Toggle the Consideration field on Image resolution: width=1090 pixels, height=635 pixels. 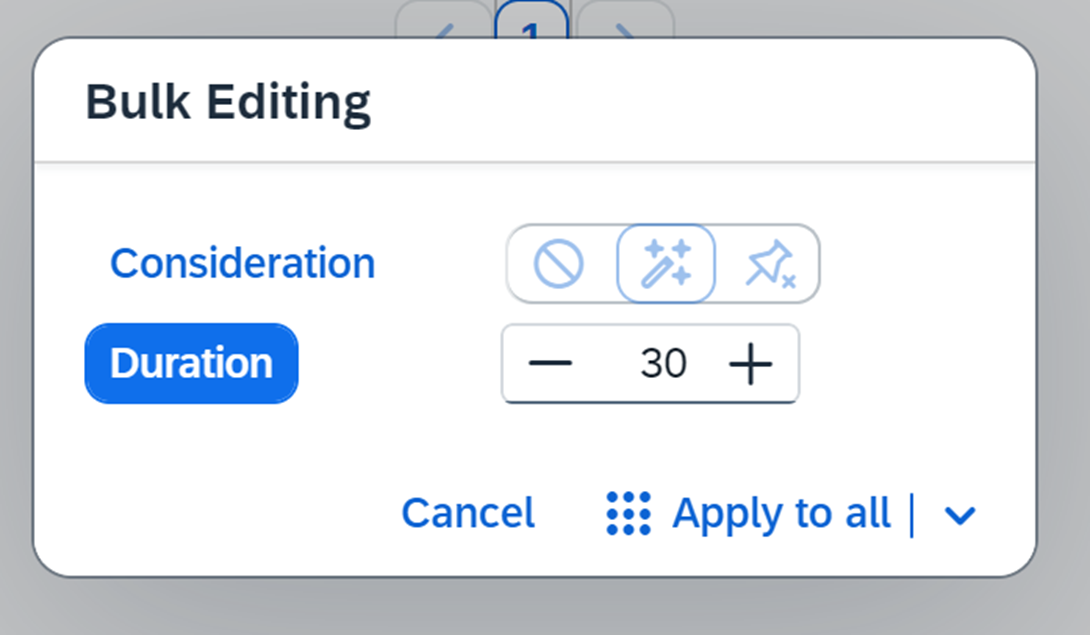242,263
